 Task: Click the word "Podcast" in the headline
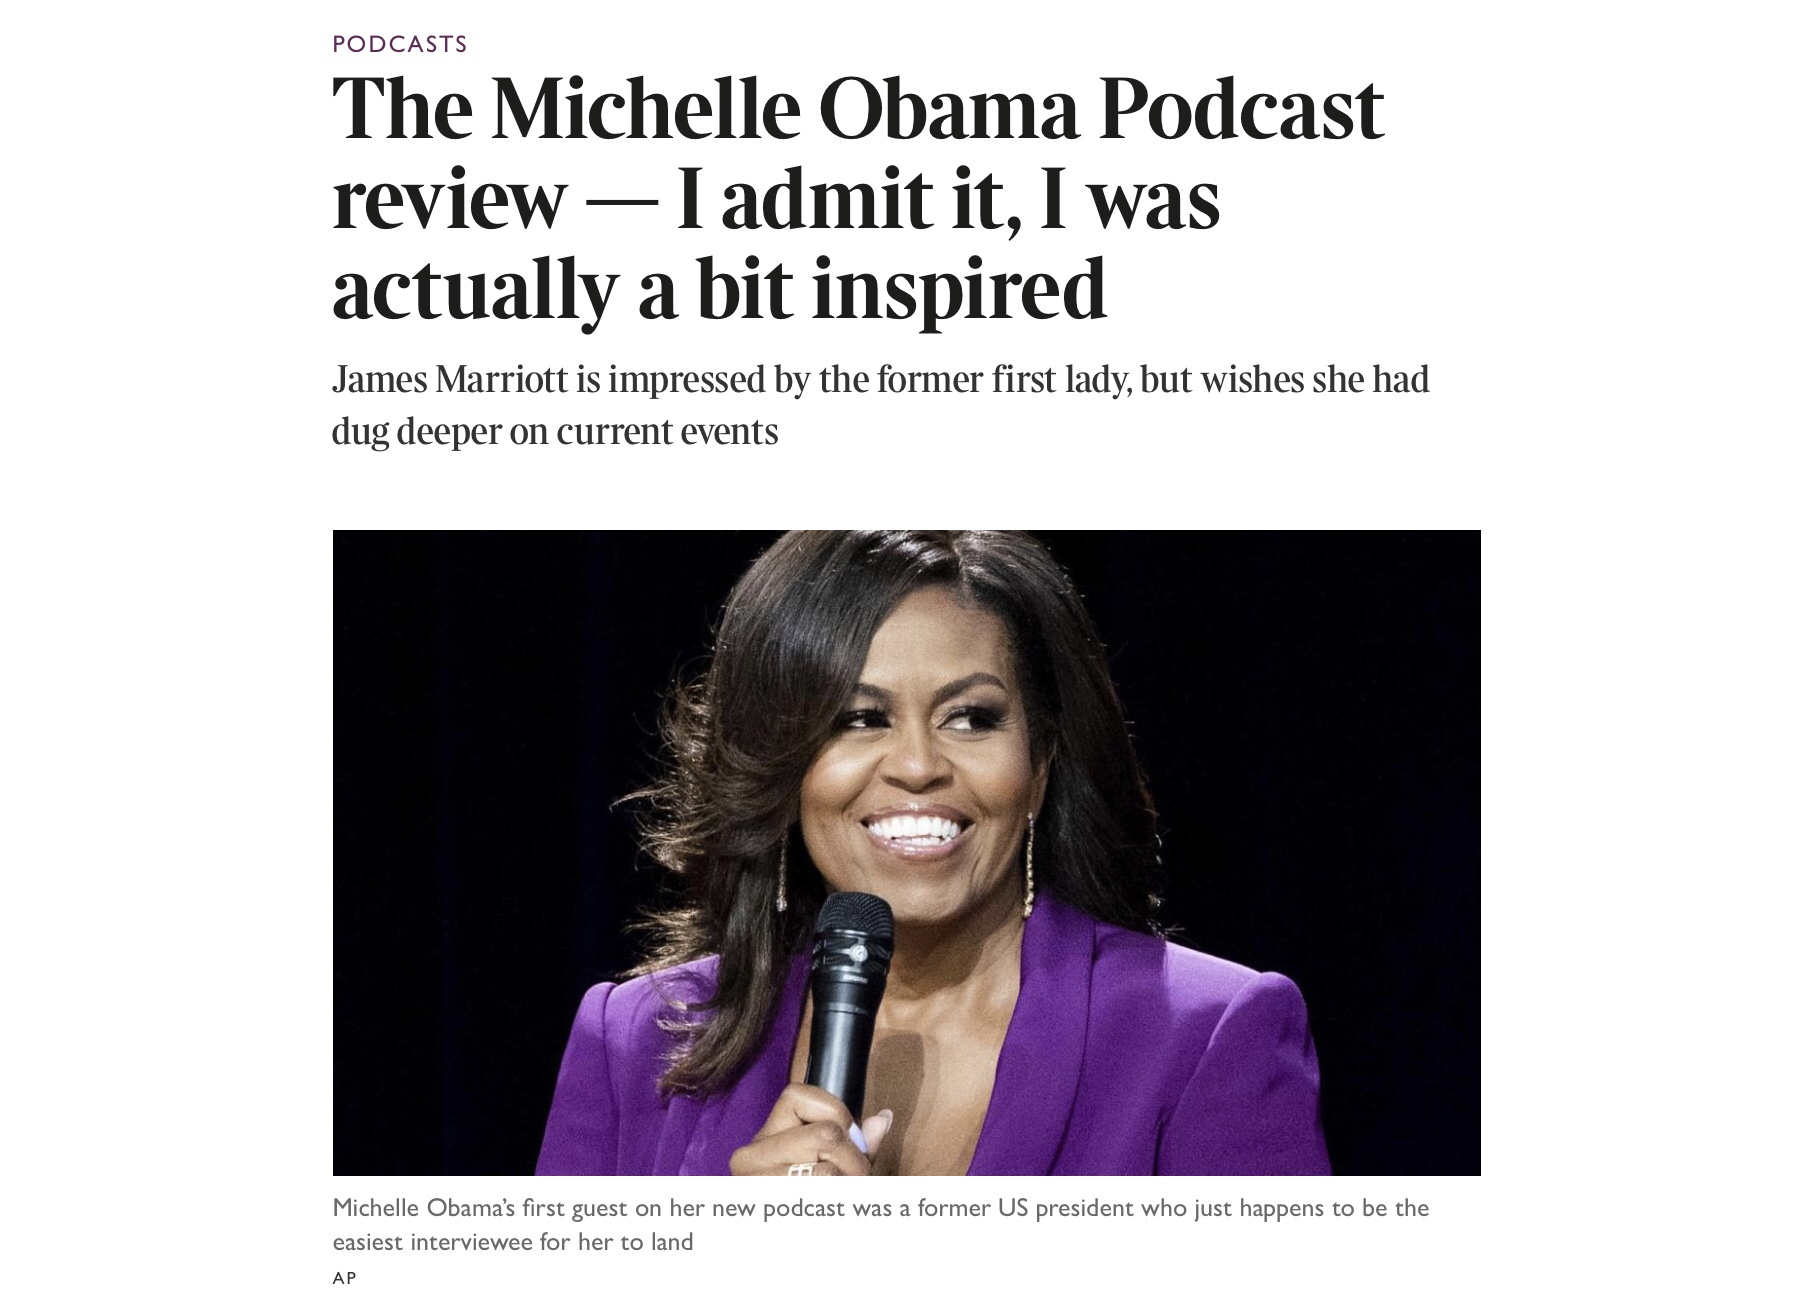(x=1242, y=108)
